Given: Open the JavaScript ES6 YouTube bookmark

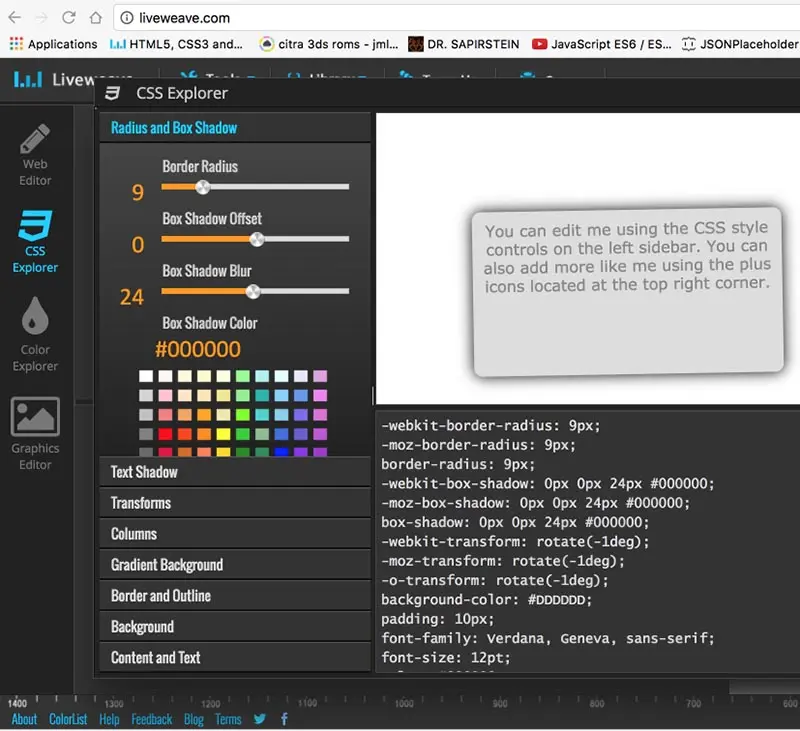Looking at the screenshot, I should click(602, 44).
